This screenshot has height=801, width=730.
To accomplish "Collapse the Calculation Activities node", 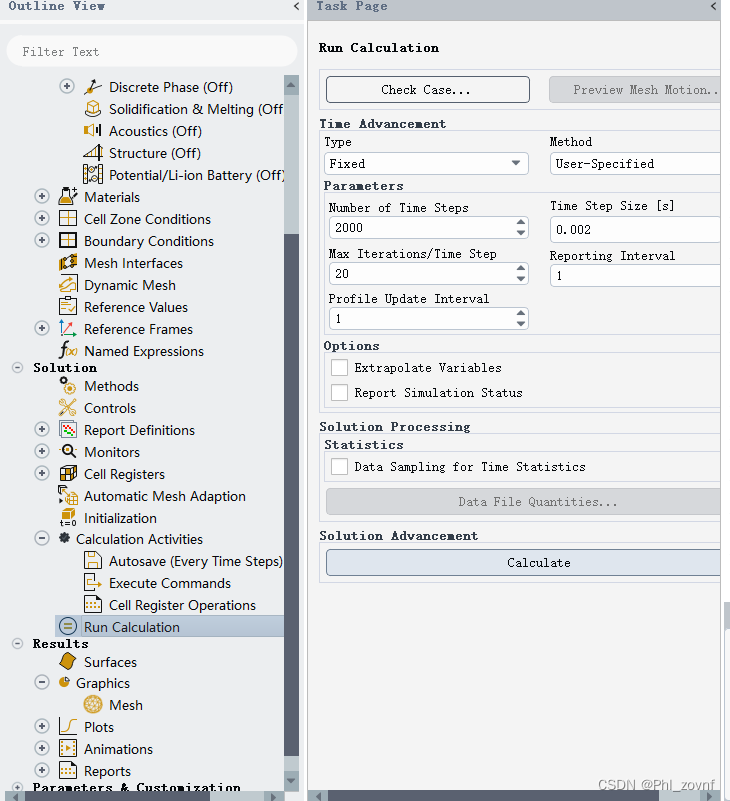I will point(42,539).
